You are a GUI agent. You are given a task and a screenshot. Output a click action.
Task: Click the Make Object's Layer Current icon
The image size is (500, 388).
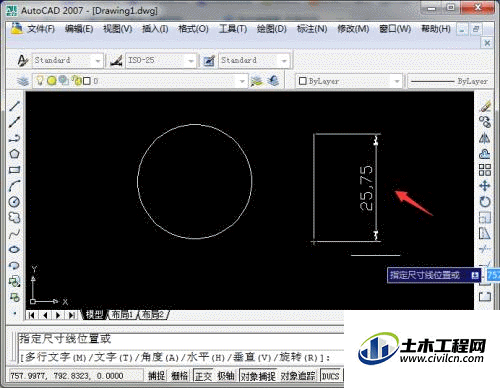(257, 81)
